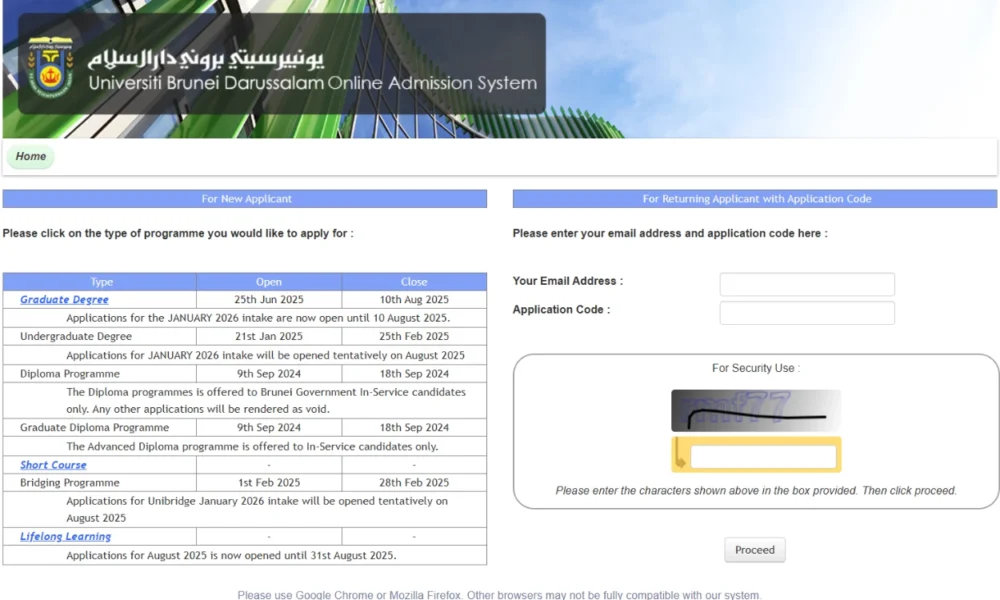Screen dimensions: 1000x600
Task: Open the Home menu item
Action: coord(31,156)
